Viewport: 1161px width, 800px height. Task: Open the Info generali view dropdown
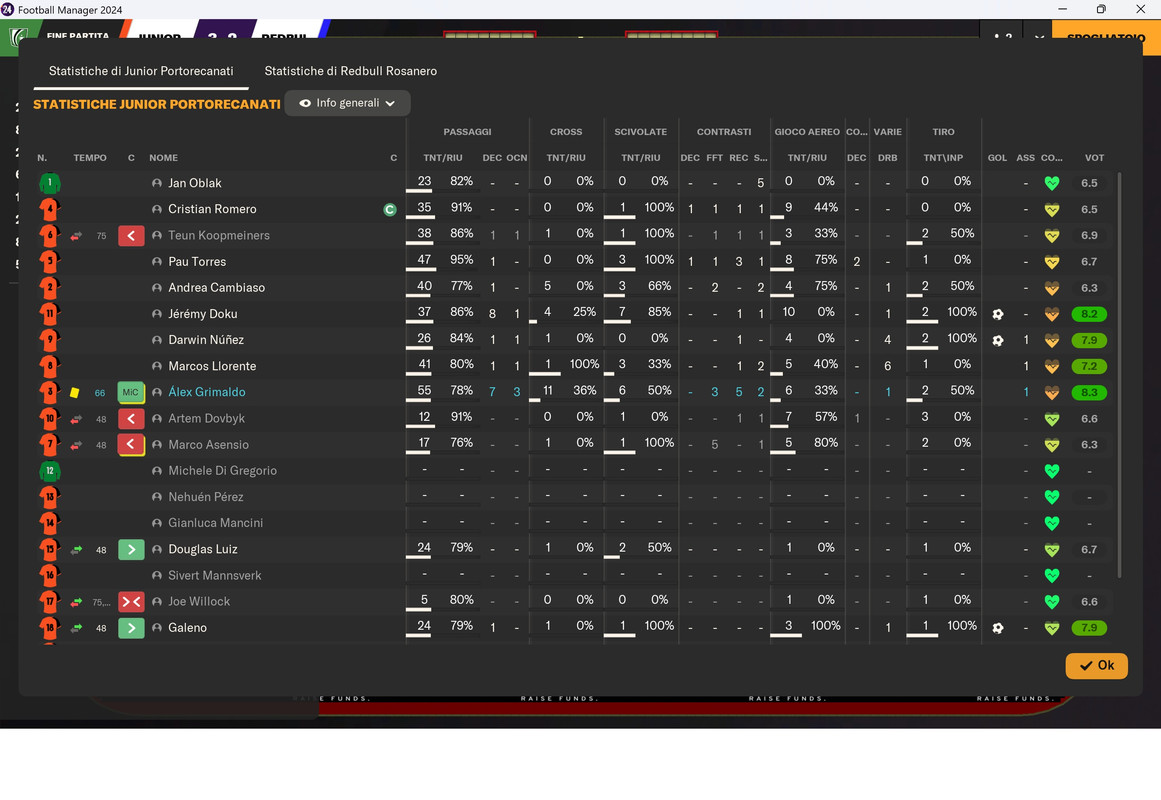pyautogui.click(x=347, y=103)
